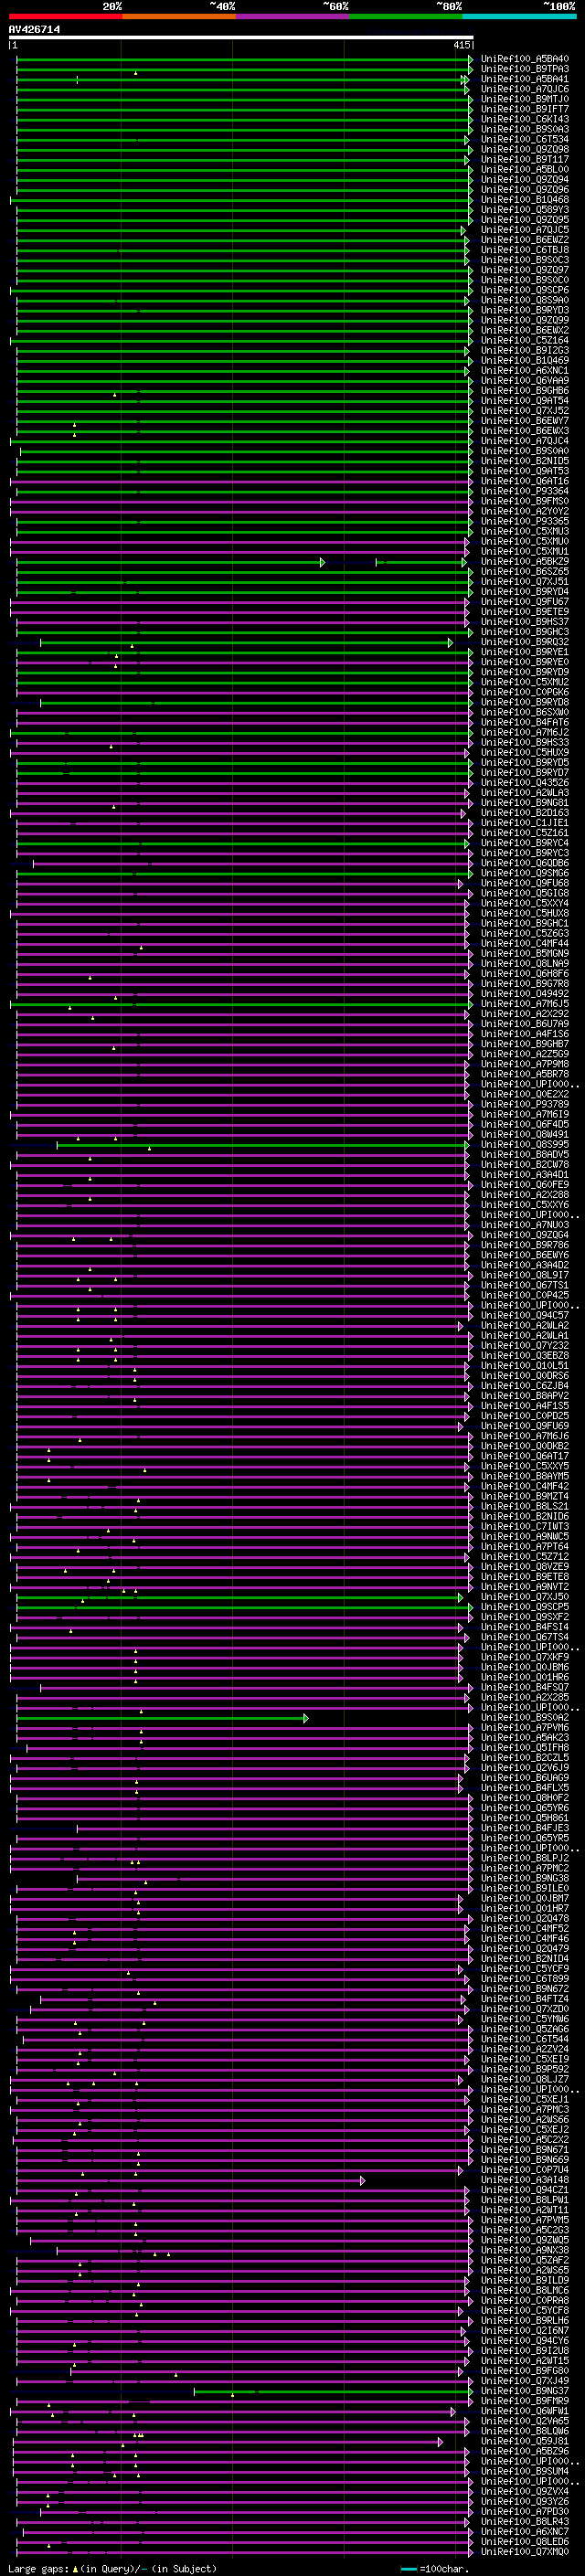Select hit UniRef100_Q8LED6
The height and width of the screenshot is (2576, 585).
pos(525,2541)
